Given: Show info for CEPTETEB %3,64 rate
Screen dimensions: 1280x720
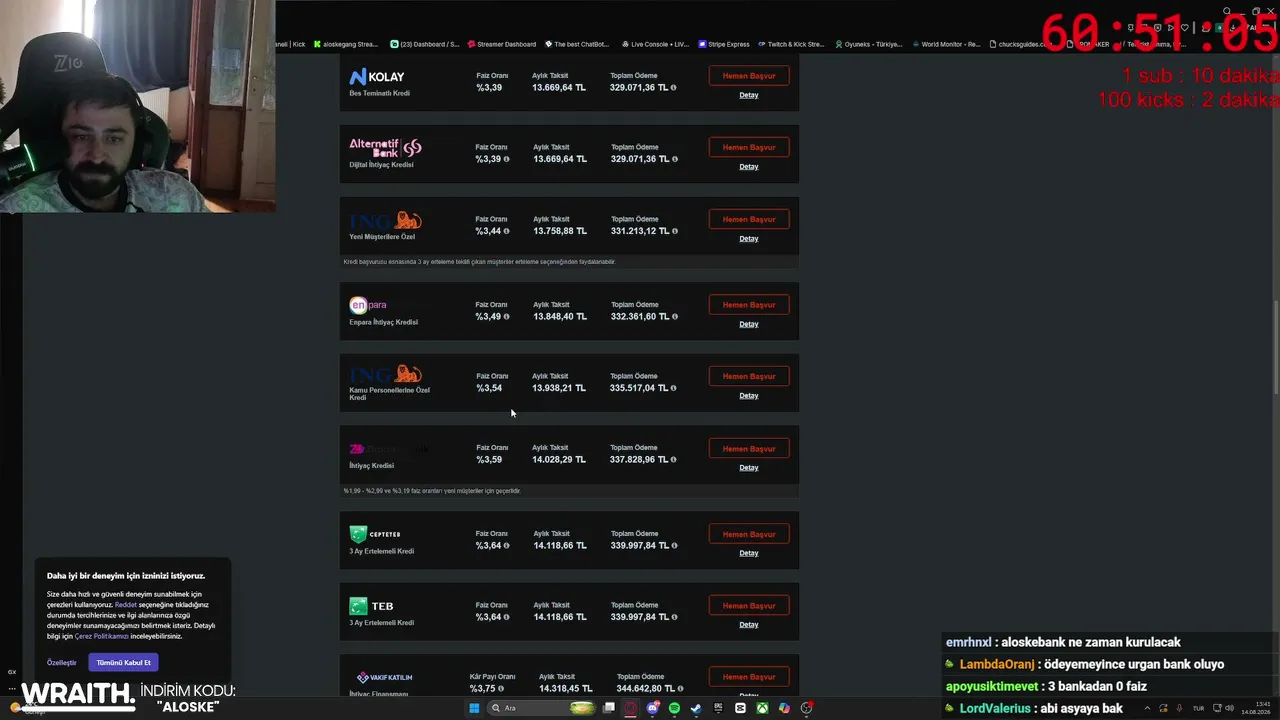Looking at the screenshot, I should (506, 546).
